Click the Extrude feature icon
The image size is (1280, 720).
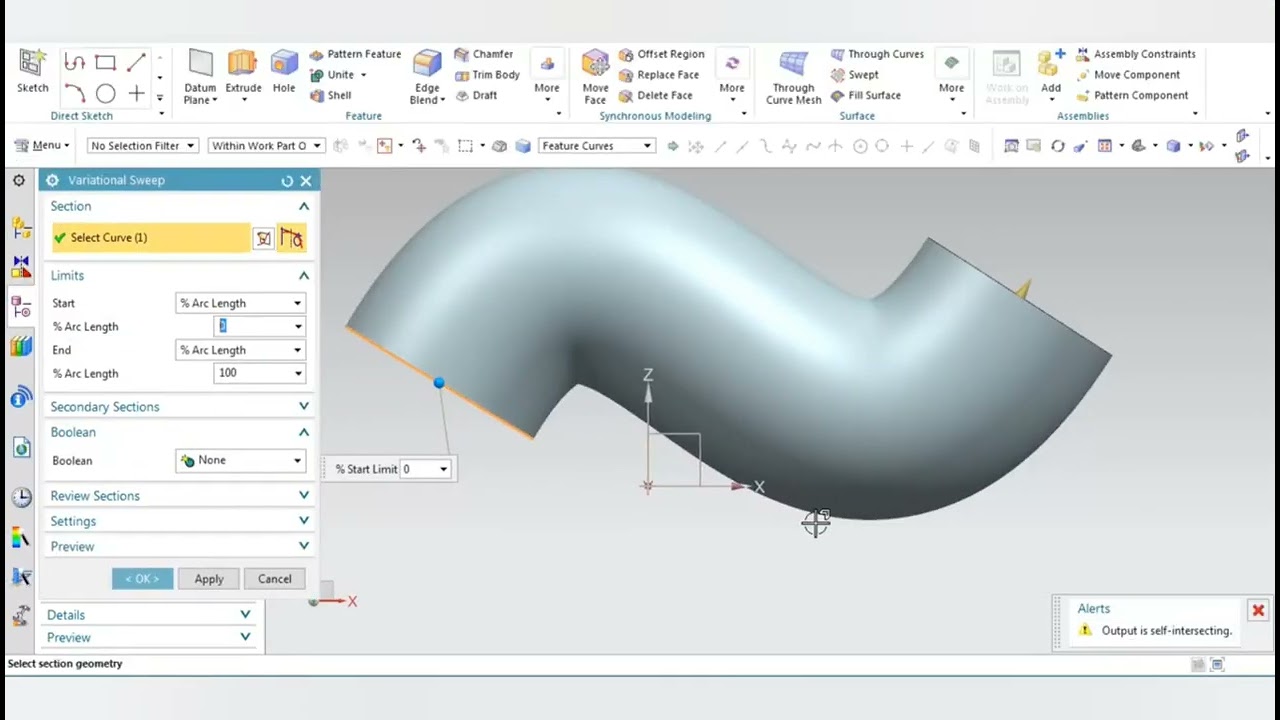243,71
